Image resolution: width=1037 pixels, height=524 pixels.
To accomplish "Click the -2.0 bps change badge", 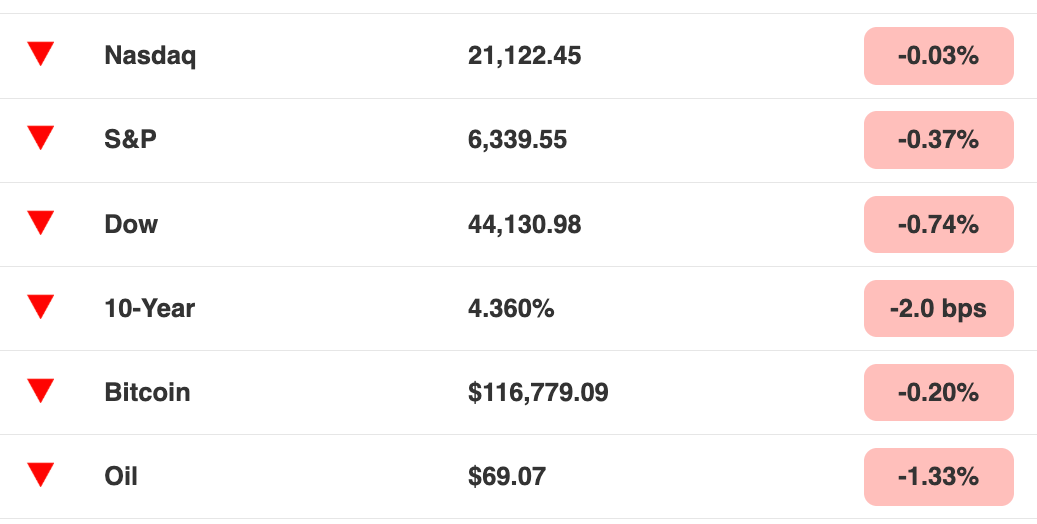I will click(x=938, y=308).
